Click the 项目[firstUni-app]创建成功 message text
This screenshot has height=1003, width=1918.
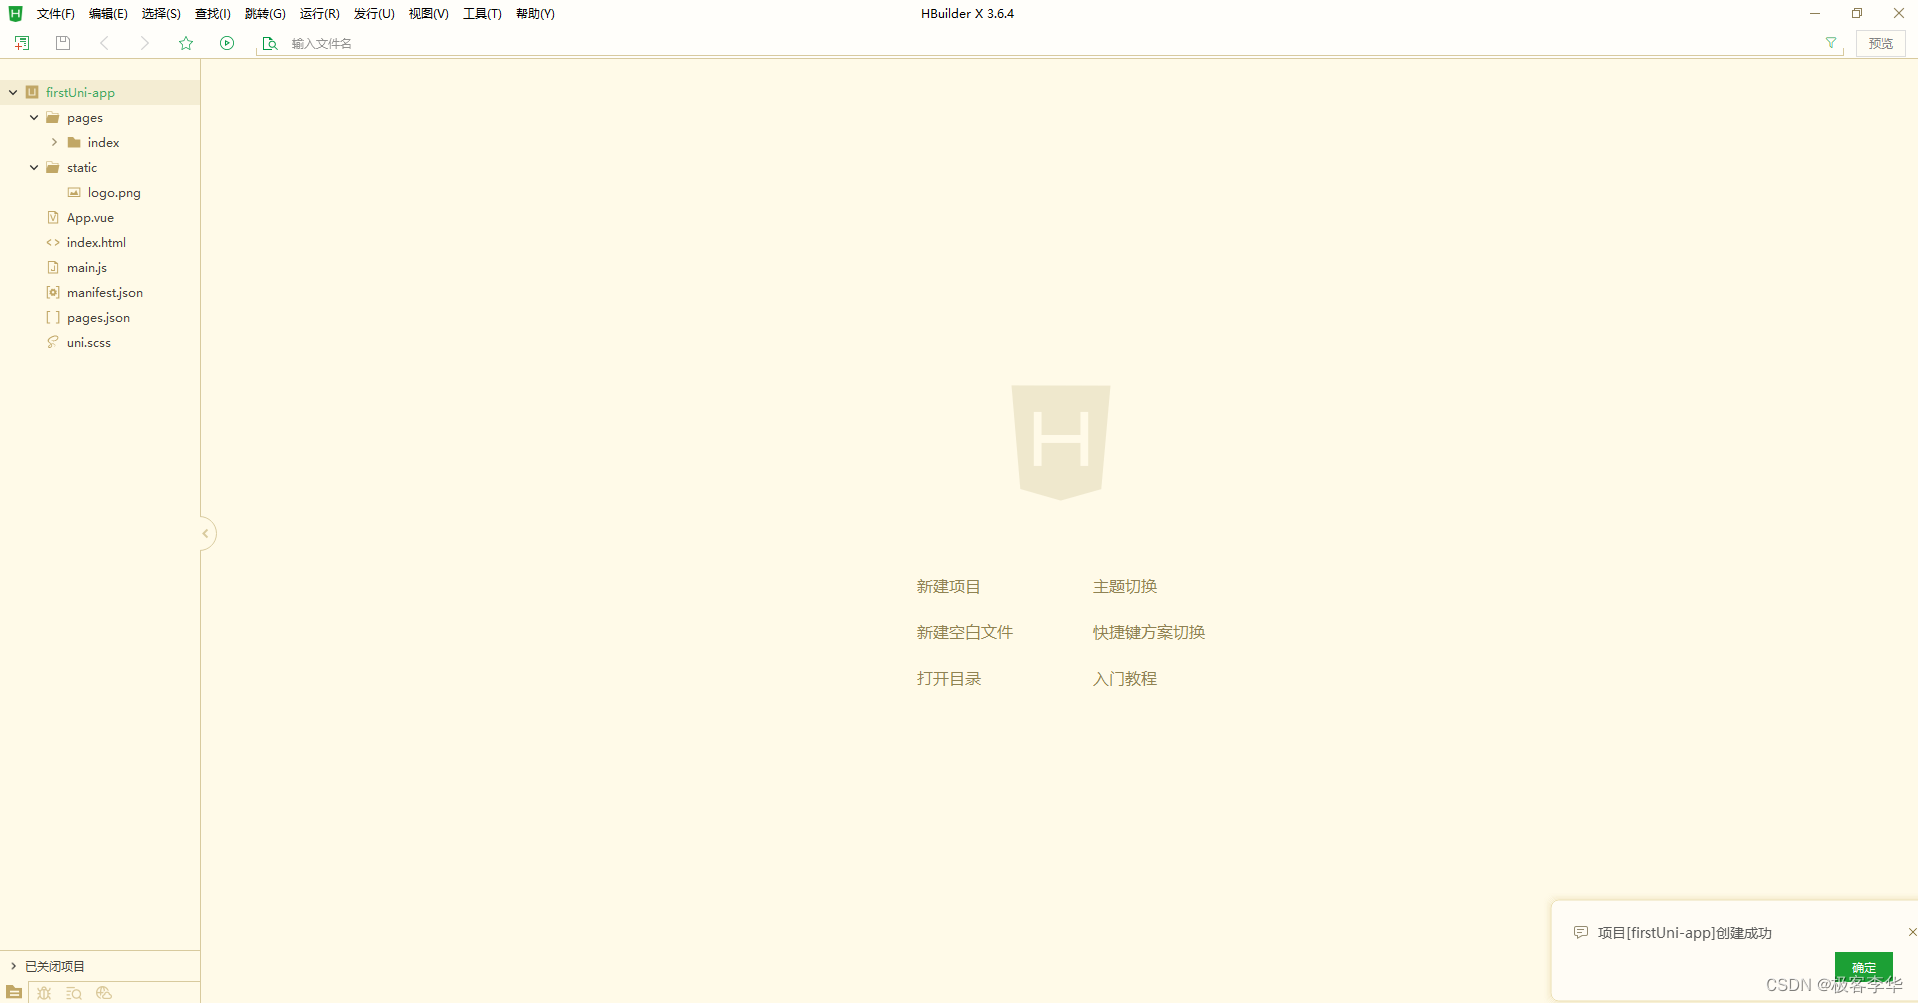tap(1684, 933)
